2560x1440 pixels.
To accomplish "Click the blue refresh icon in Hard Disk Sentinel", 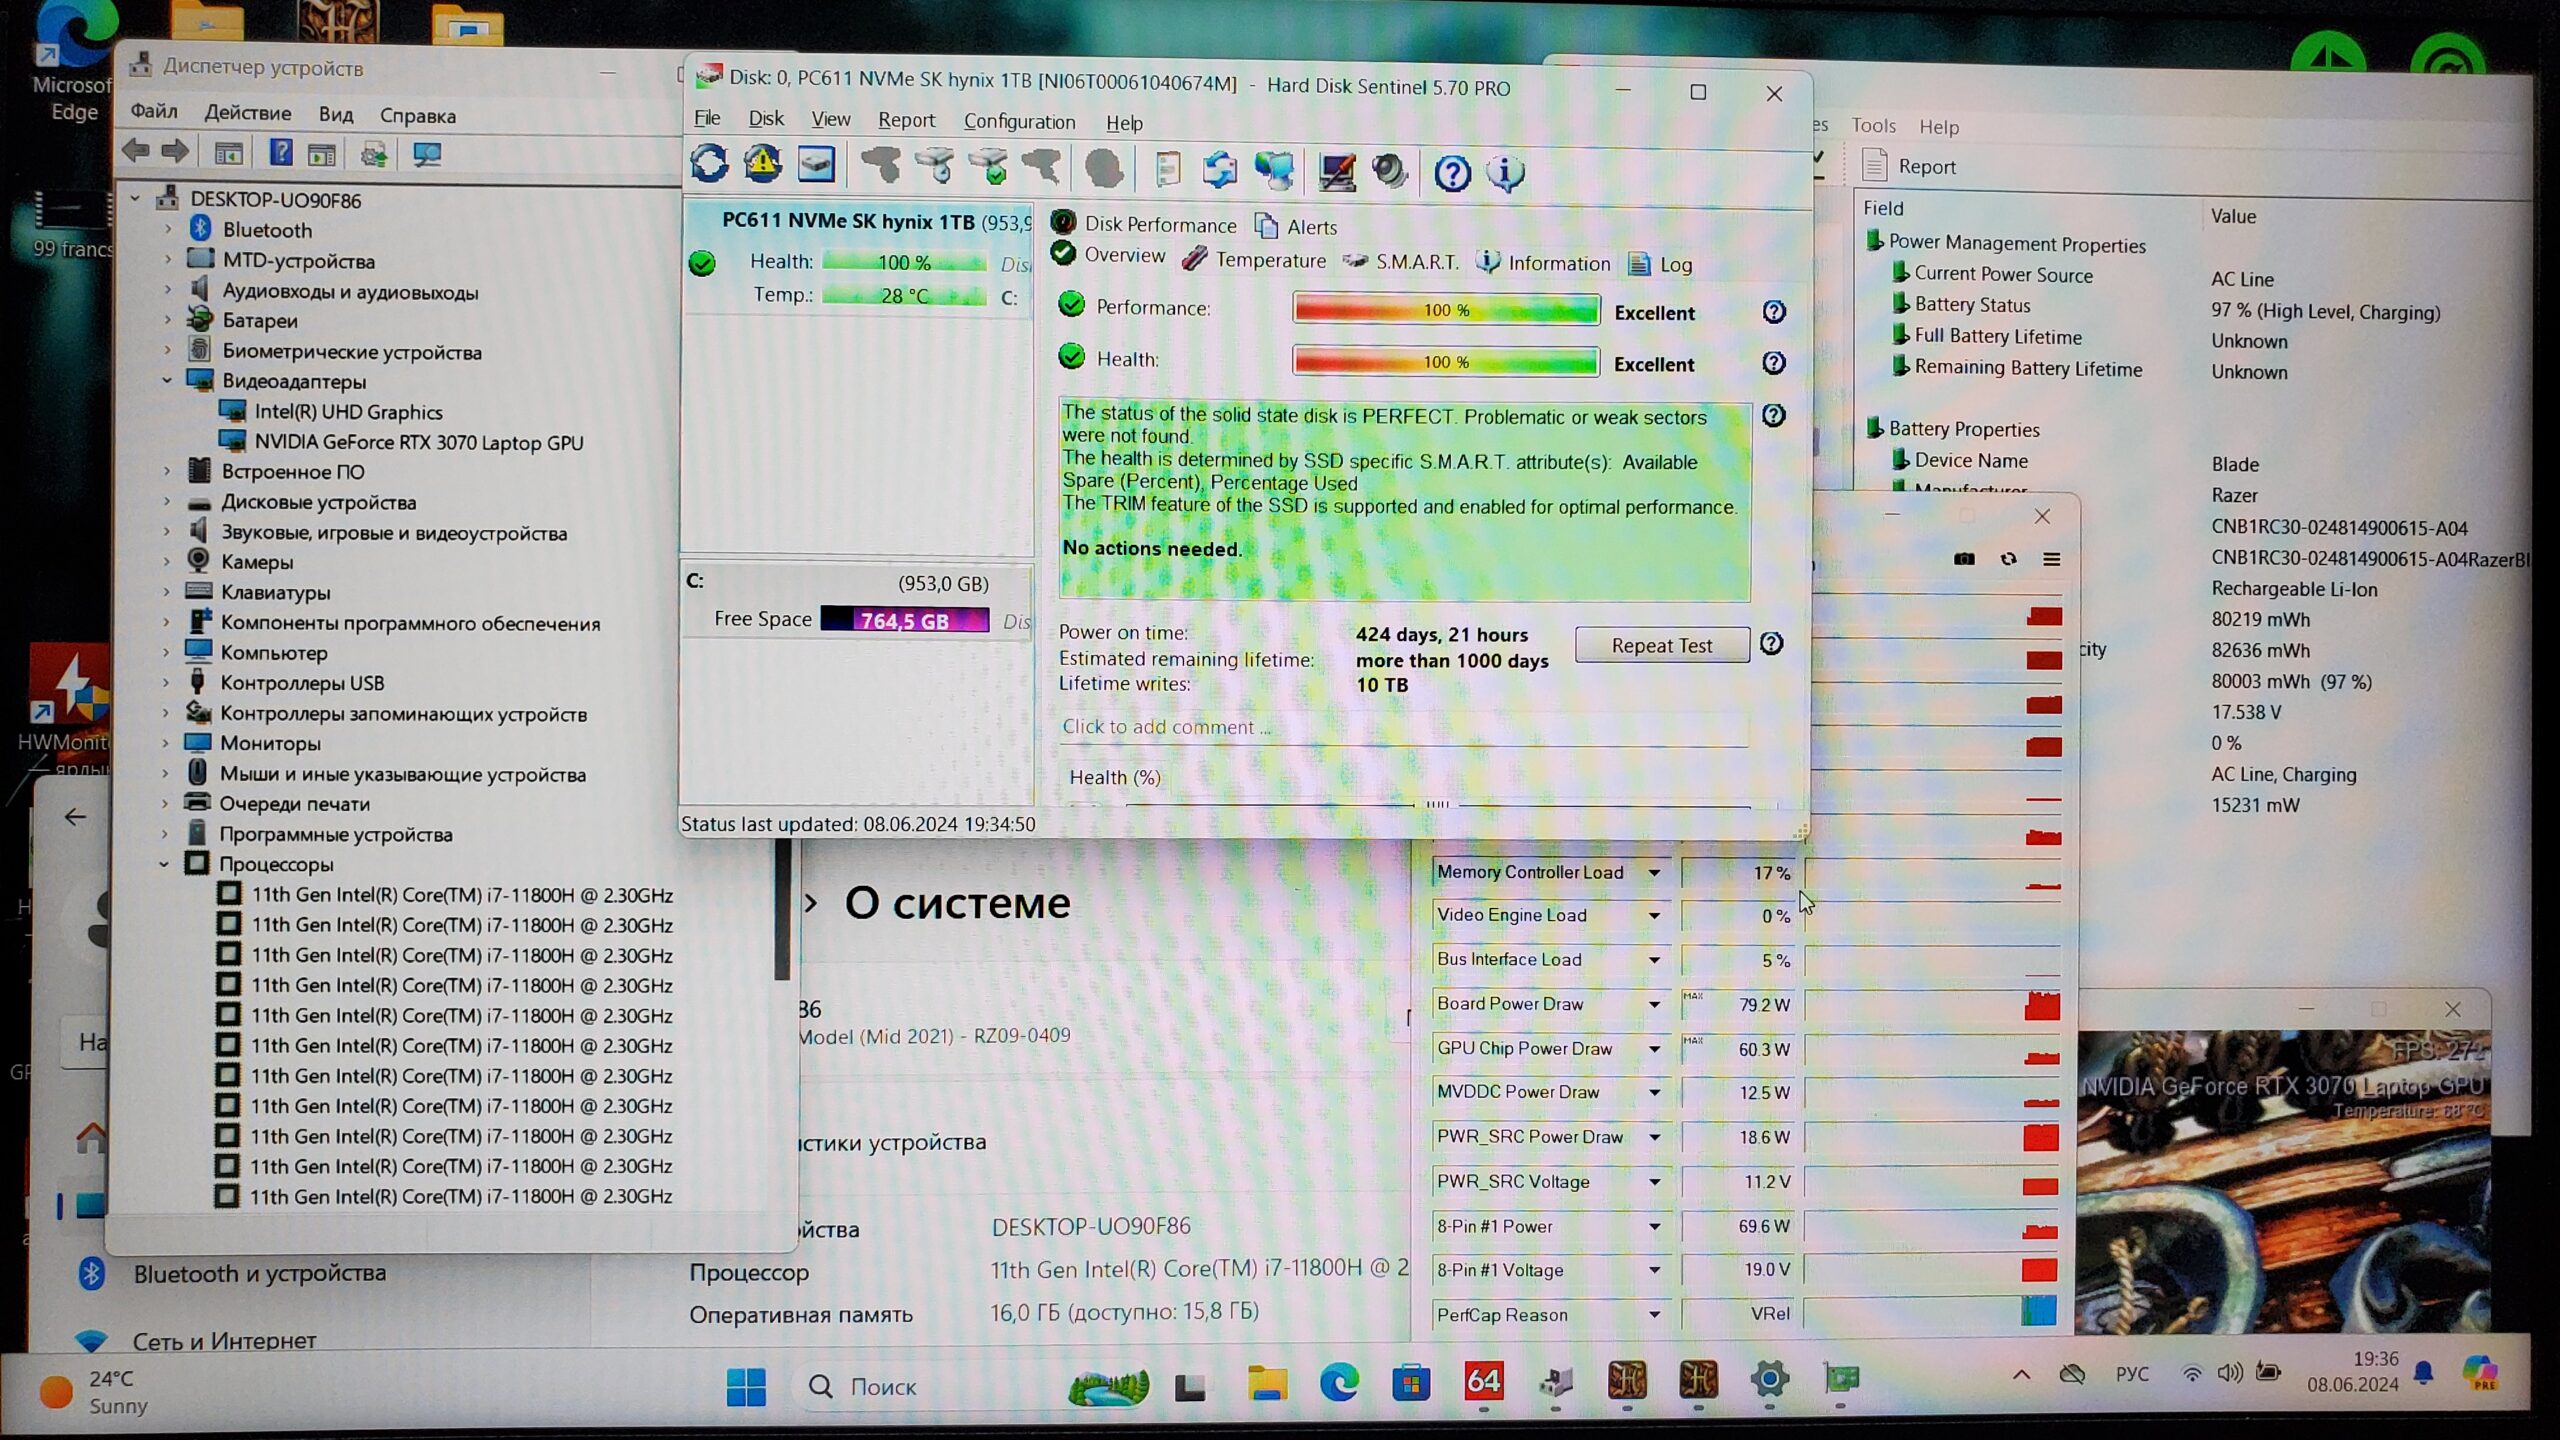I will tap(709, 164).
